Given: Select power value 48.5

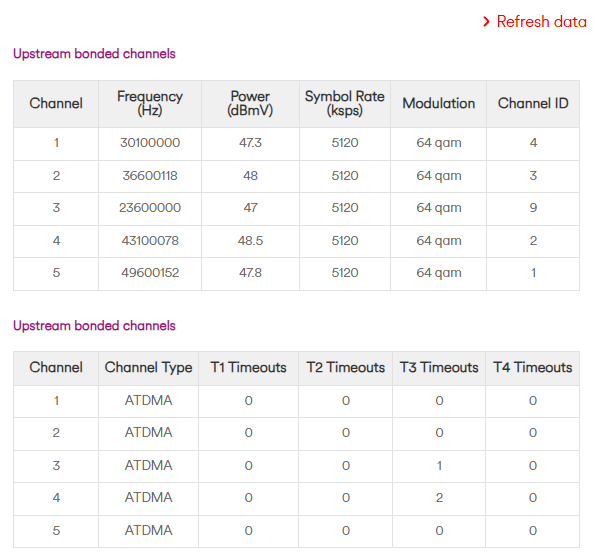Looking at the screenshot, I should point(250,241).
